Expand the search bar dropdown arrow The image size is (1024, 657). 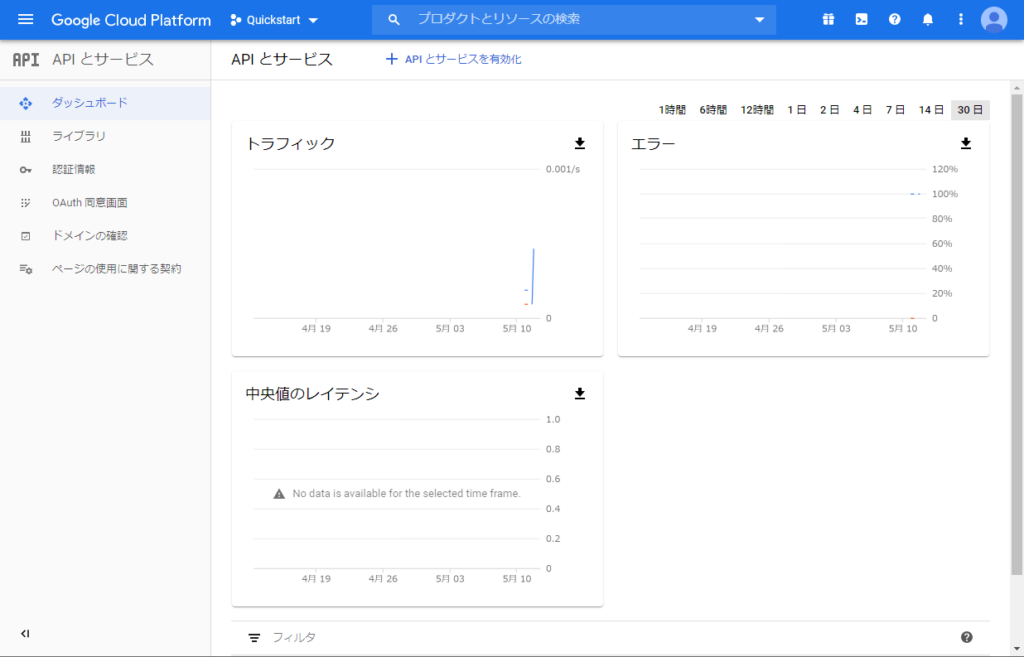[x=759, y=20]
